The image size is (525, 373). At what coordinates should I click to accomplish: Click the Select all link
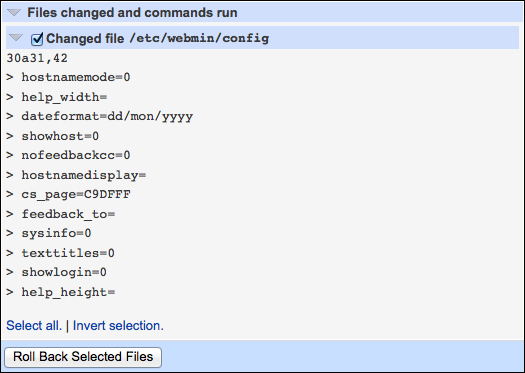pos(34,325)
